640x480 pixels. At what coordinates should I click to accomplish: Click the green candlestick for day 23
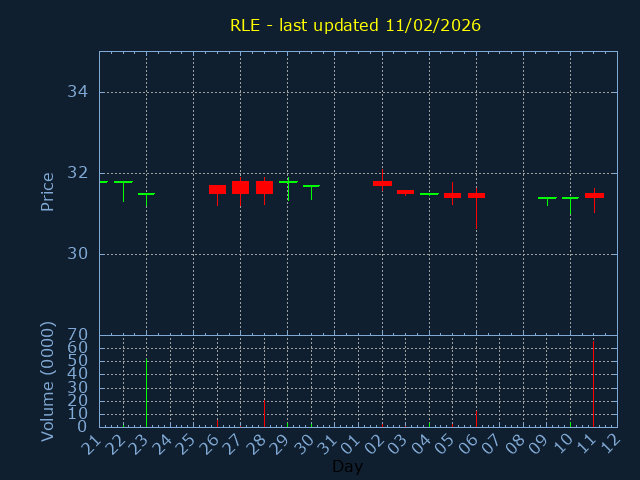coord(146,194)
